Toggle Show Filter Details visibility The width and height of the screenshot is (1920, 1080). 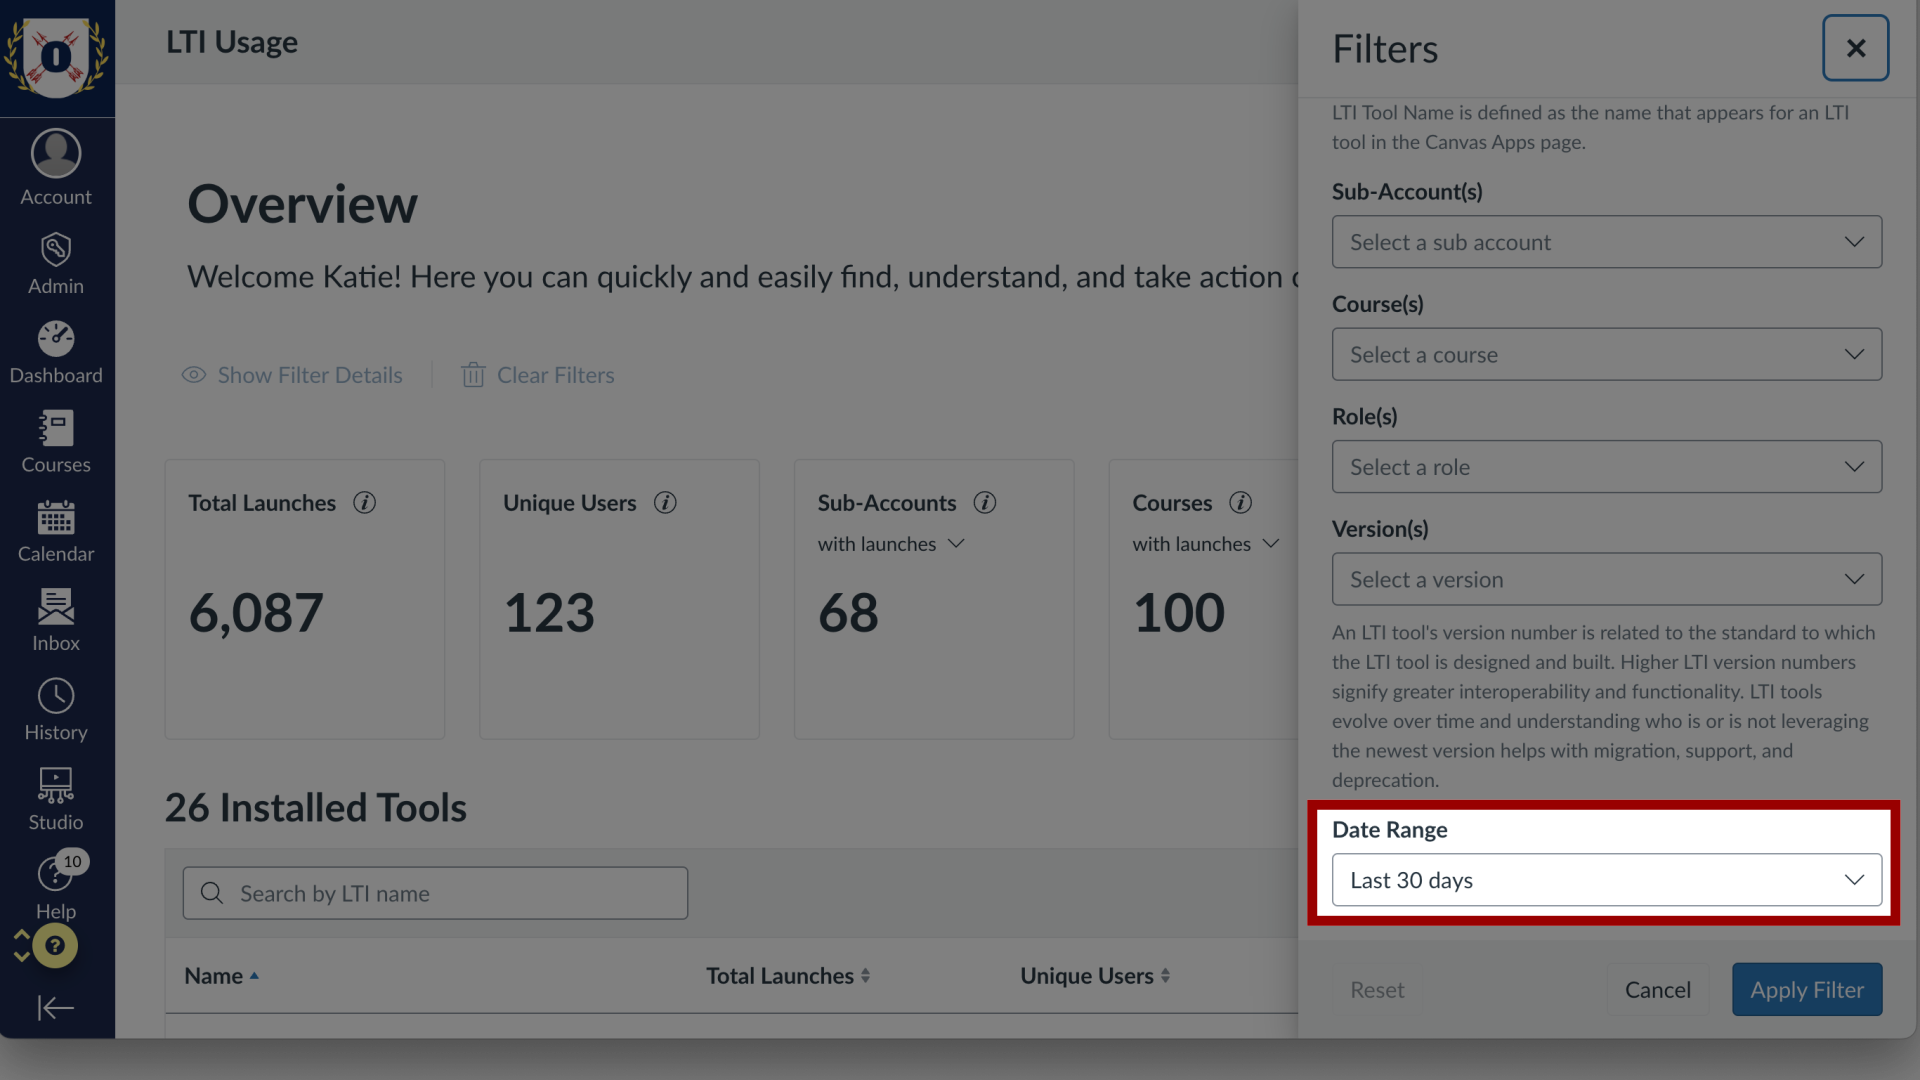click(x=291, y=373)
